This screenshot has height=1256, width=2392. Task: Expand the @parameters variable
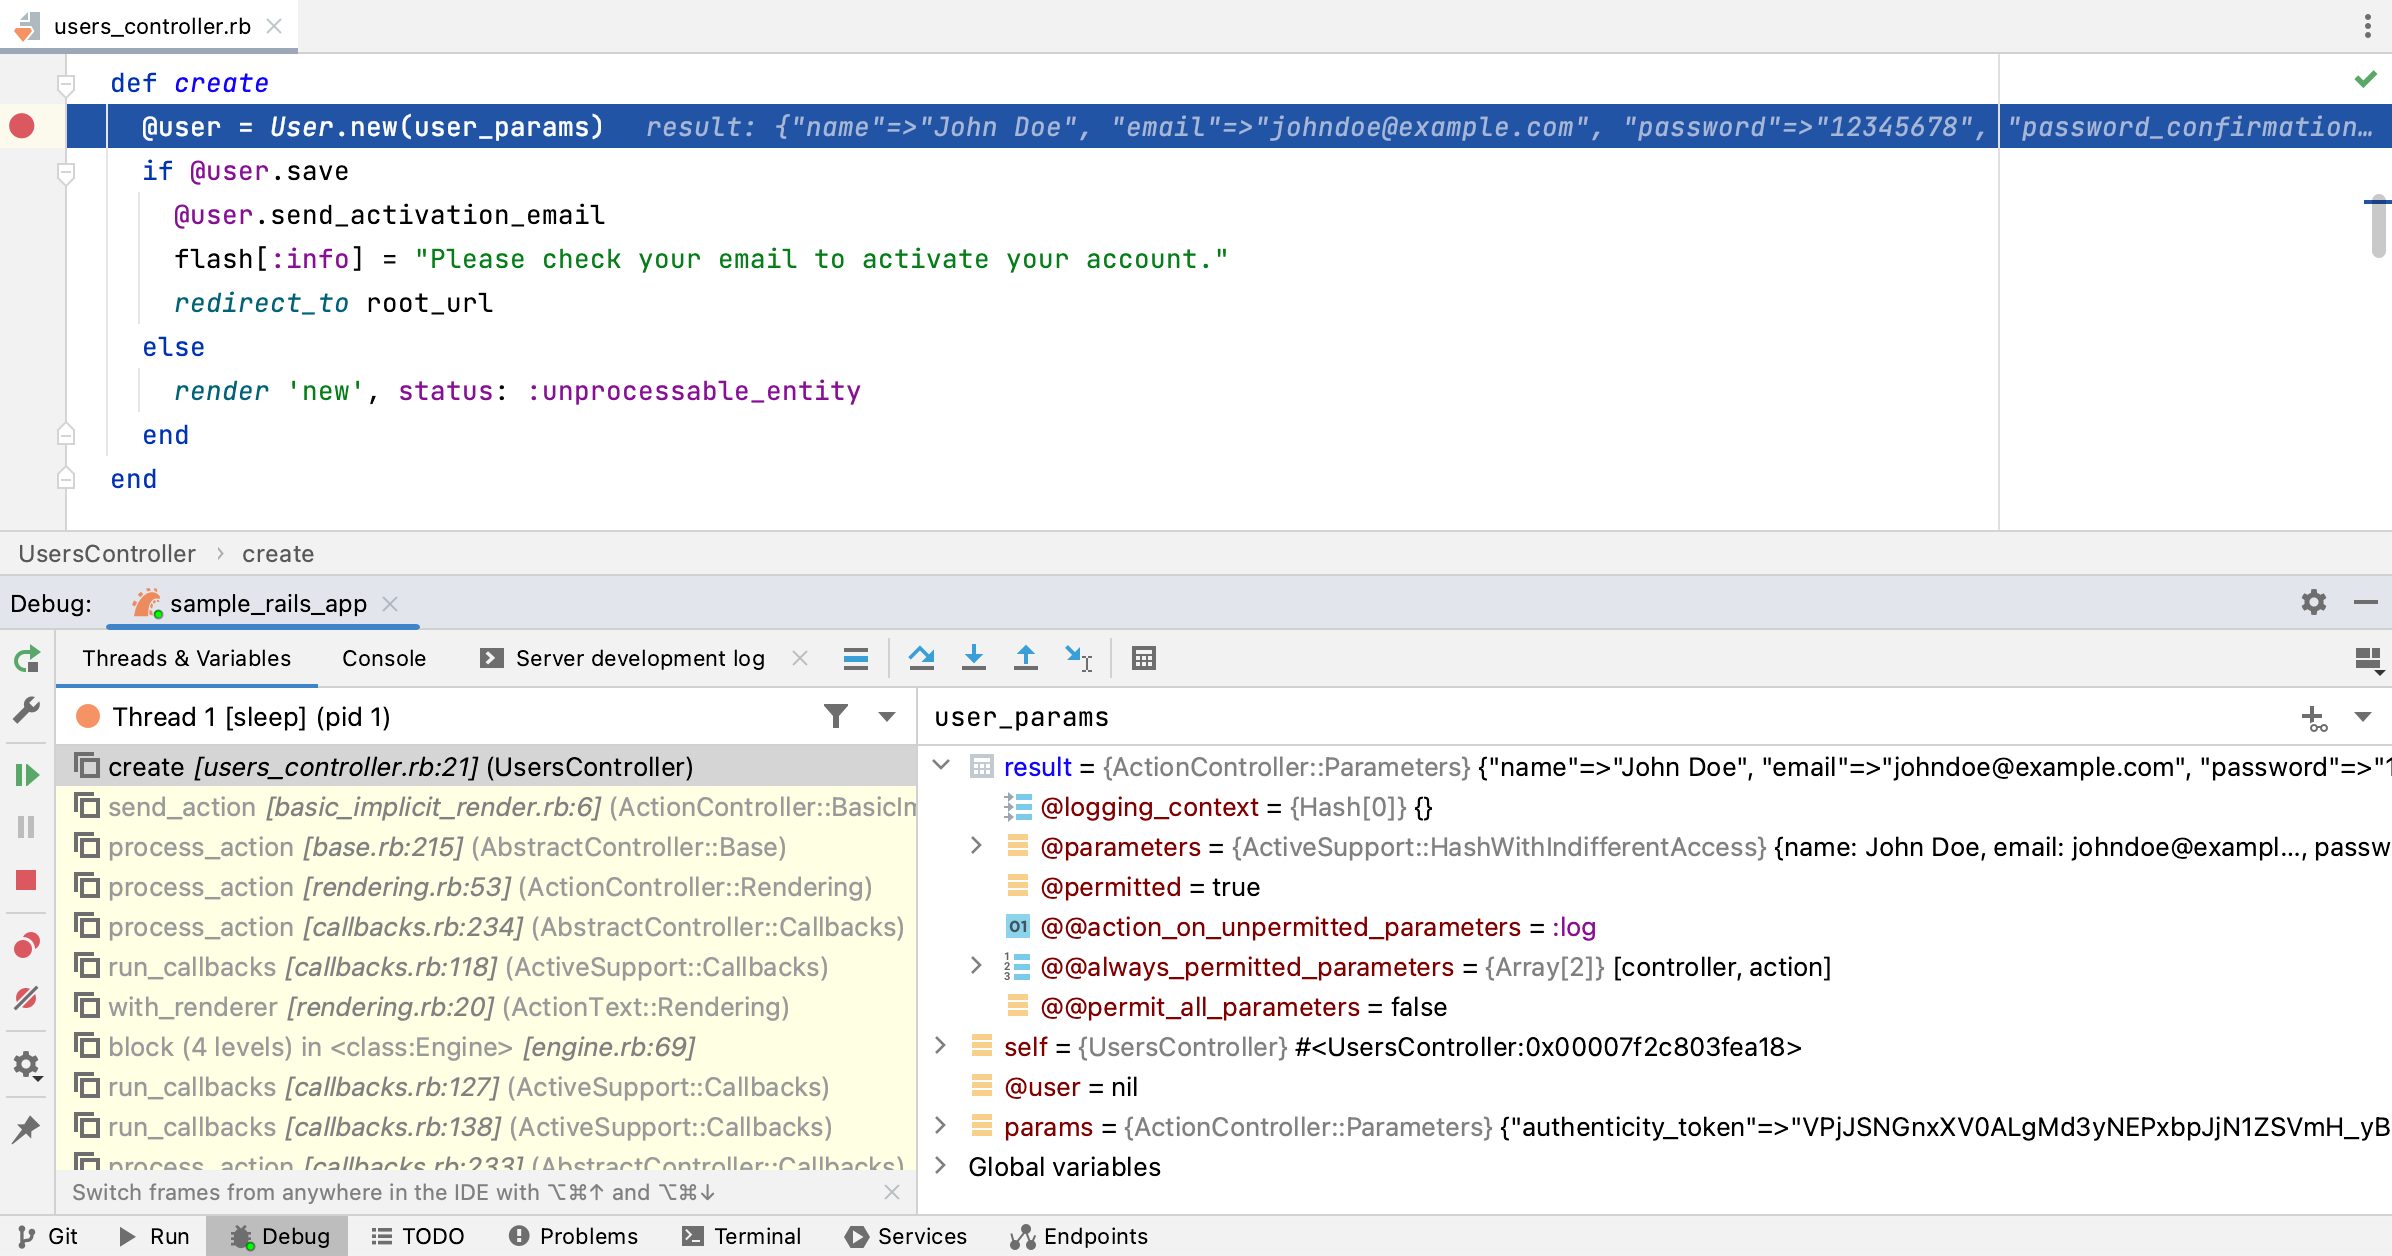pos(975,846)
